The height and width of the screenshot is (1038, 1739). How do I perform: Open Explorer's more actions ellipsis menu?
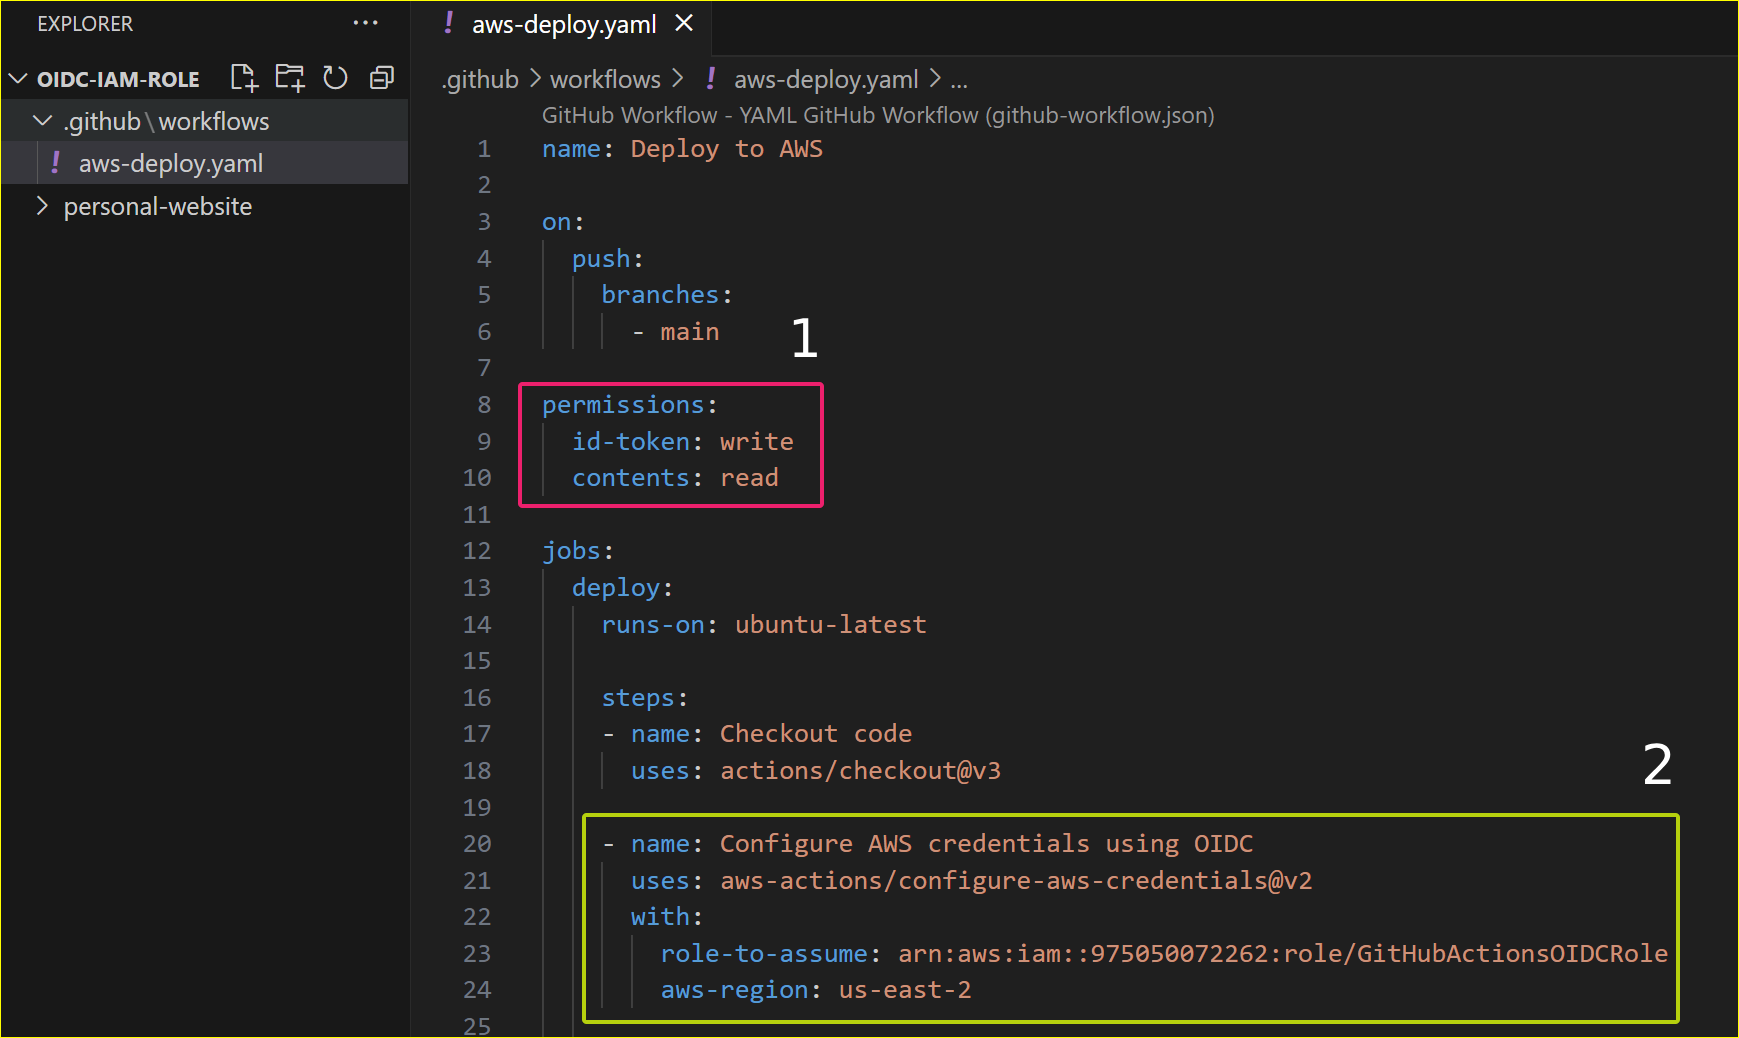click(x=366, y=23)
